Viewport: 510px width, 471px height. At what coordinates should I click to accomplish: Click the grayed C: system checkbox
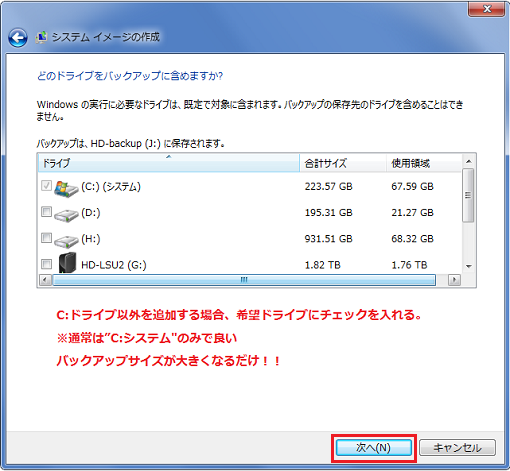click(x=46, y=185)
